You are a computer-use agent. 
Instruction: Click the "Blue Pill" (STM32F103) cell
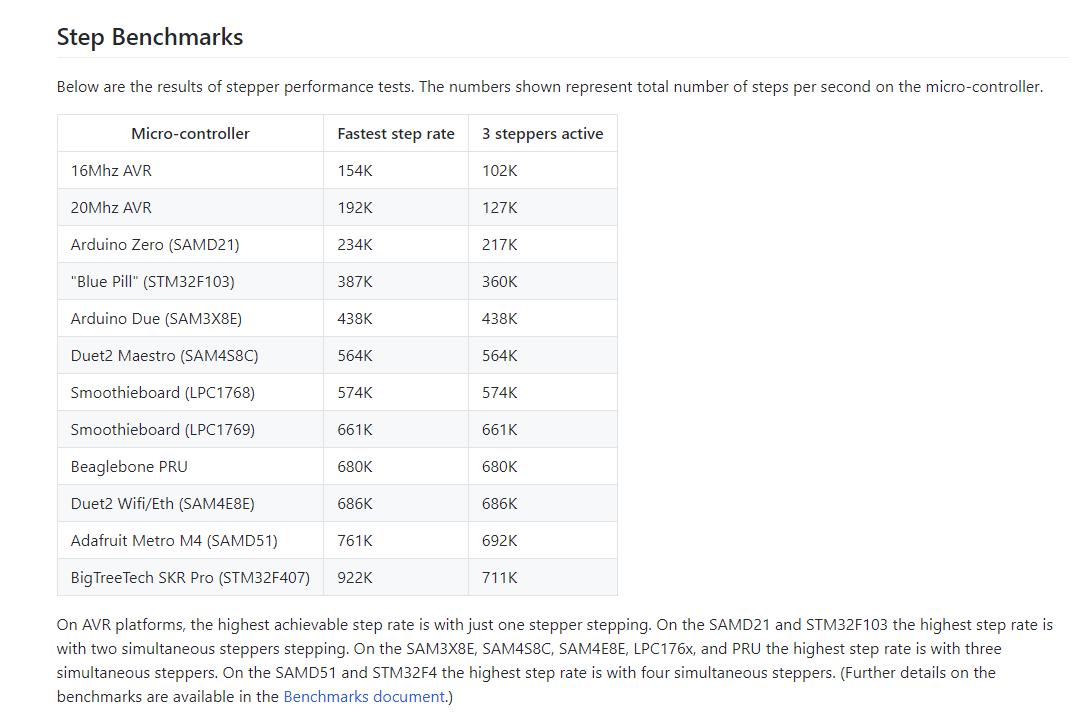point(190,282)
